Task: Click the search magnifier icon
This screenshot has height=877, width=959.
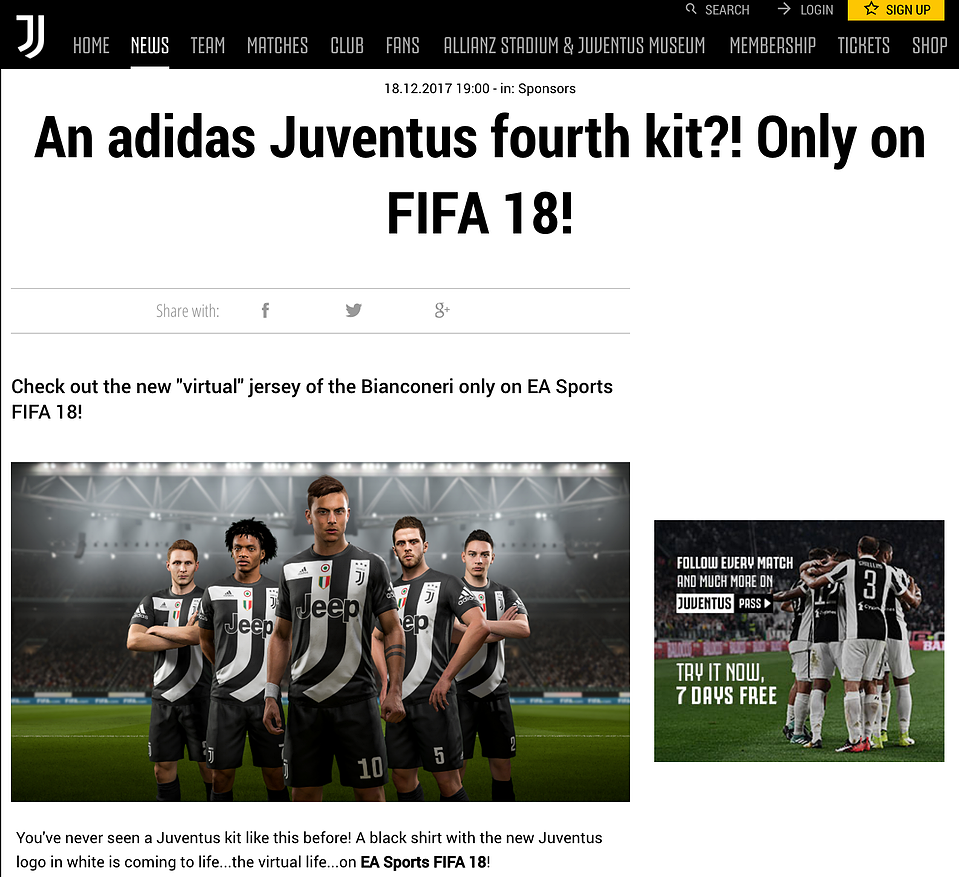Action: [691, 9]
